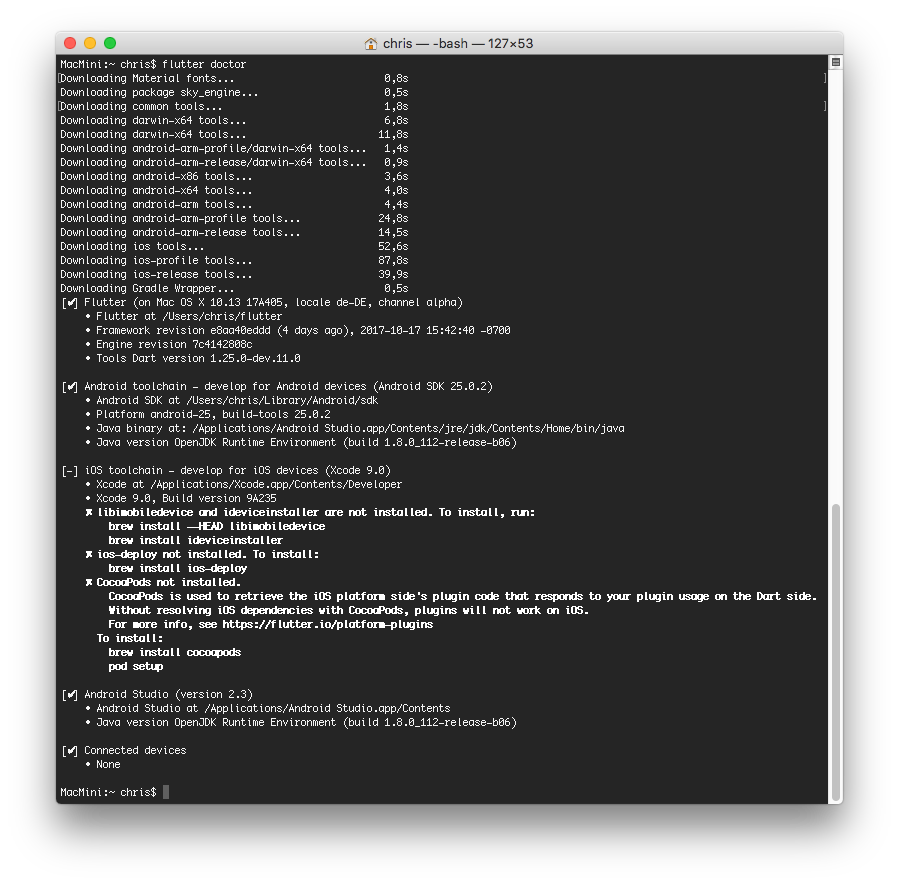This screenshot has width=899, height=884.
Task: Click 'brew install --HEAD libimobiledevice' command
Action: pos(217,526)
